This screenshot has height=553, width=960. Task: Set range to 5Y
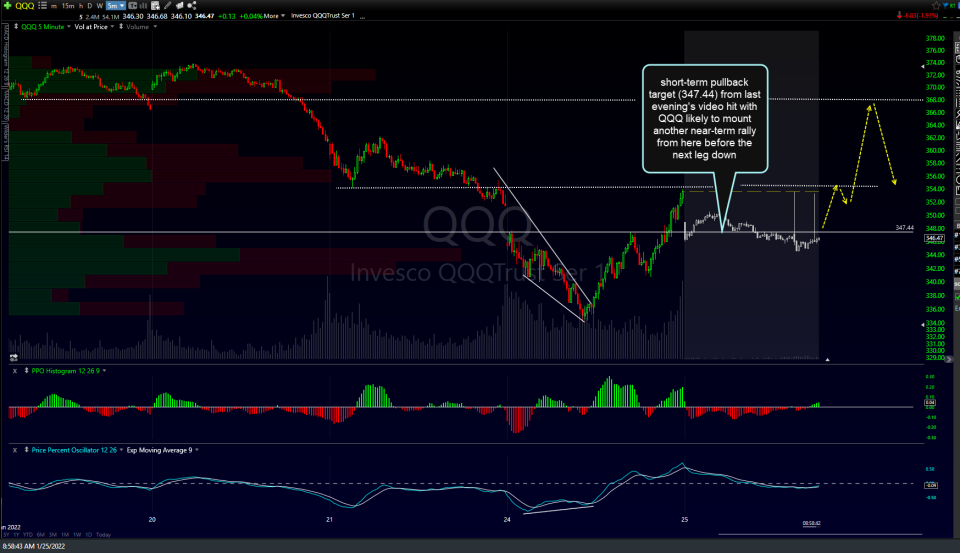6,535
